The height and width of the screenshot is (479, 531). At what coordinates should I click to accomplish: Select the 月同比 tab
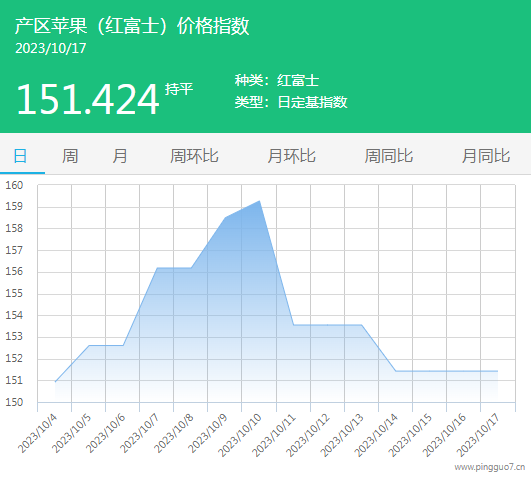(486, 156)
